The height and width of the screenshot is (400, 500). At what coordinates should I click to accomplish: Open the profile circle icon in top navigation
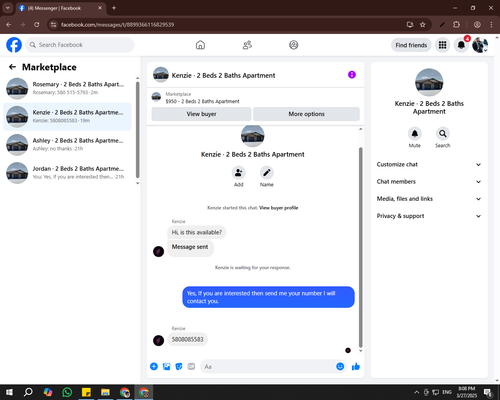(294, 45)
